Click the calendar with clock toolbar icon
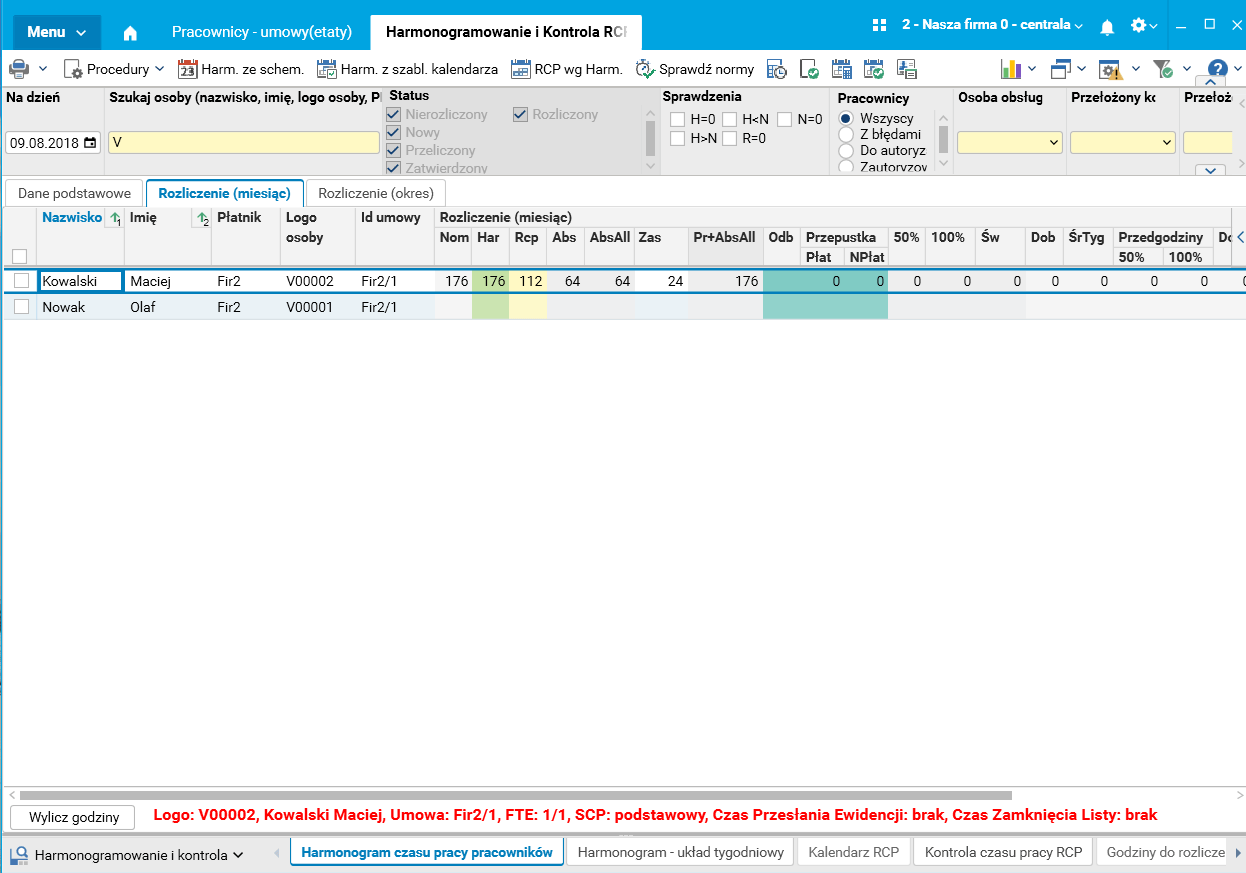Screen dimensions: 1246x873 (777, 69)
